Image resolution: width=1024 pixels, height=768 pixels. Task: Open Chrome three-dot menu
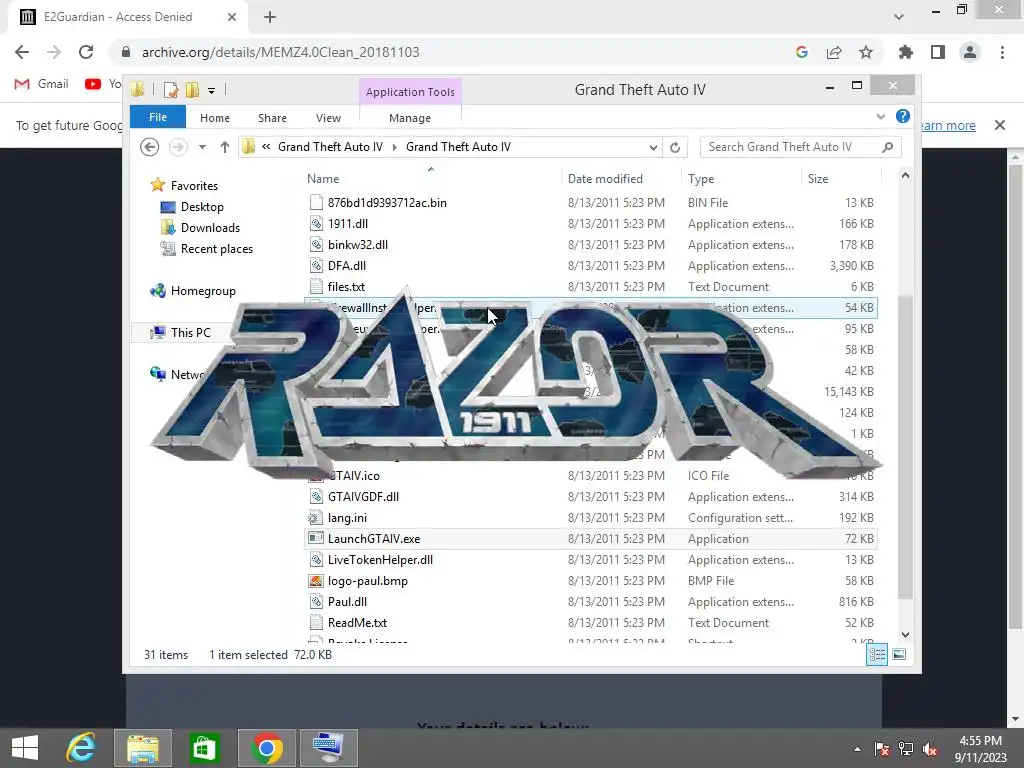(1002, 52)
